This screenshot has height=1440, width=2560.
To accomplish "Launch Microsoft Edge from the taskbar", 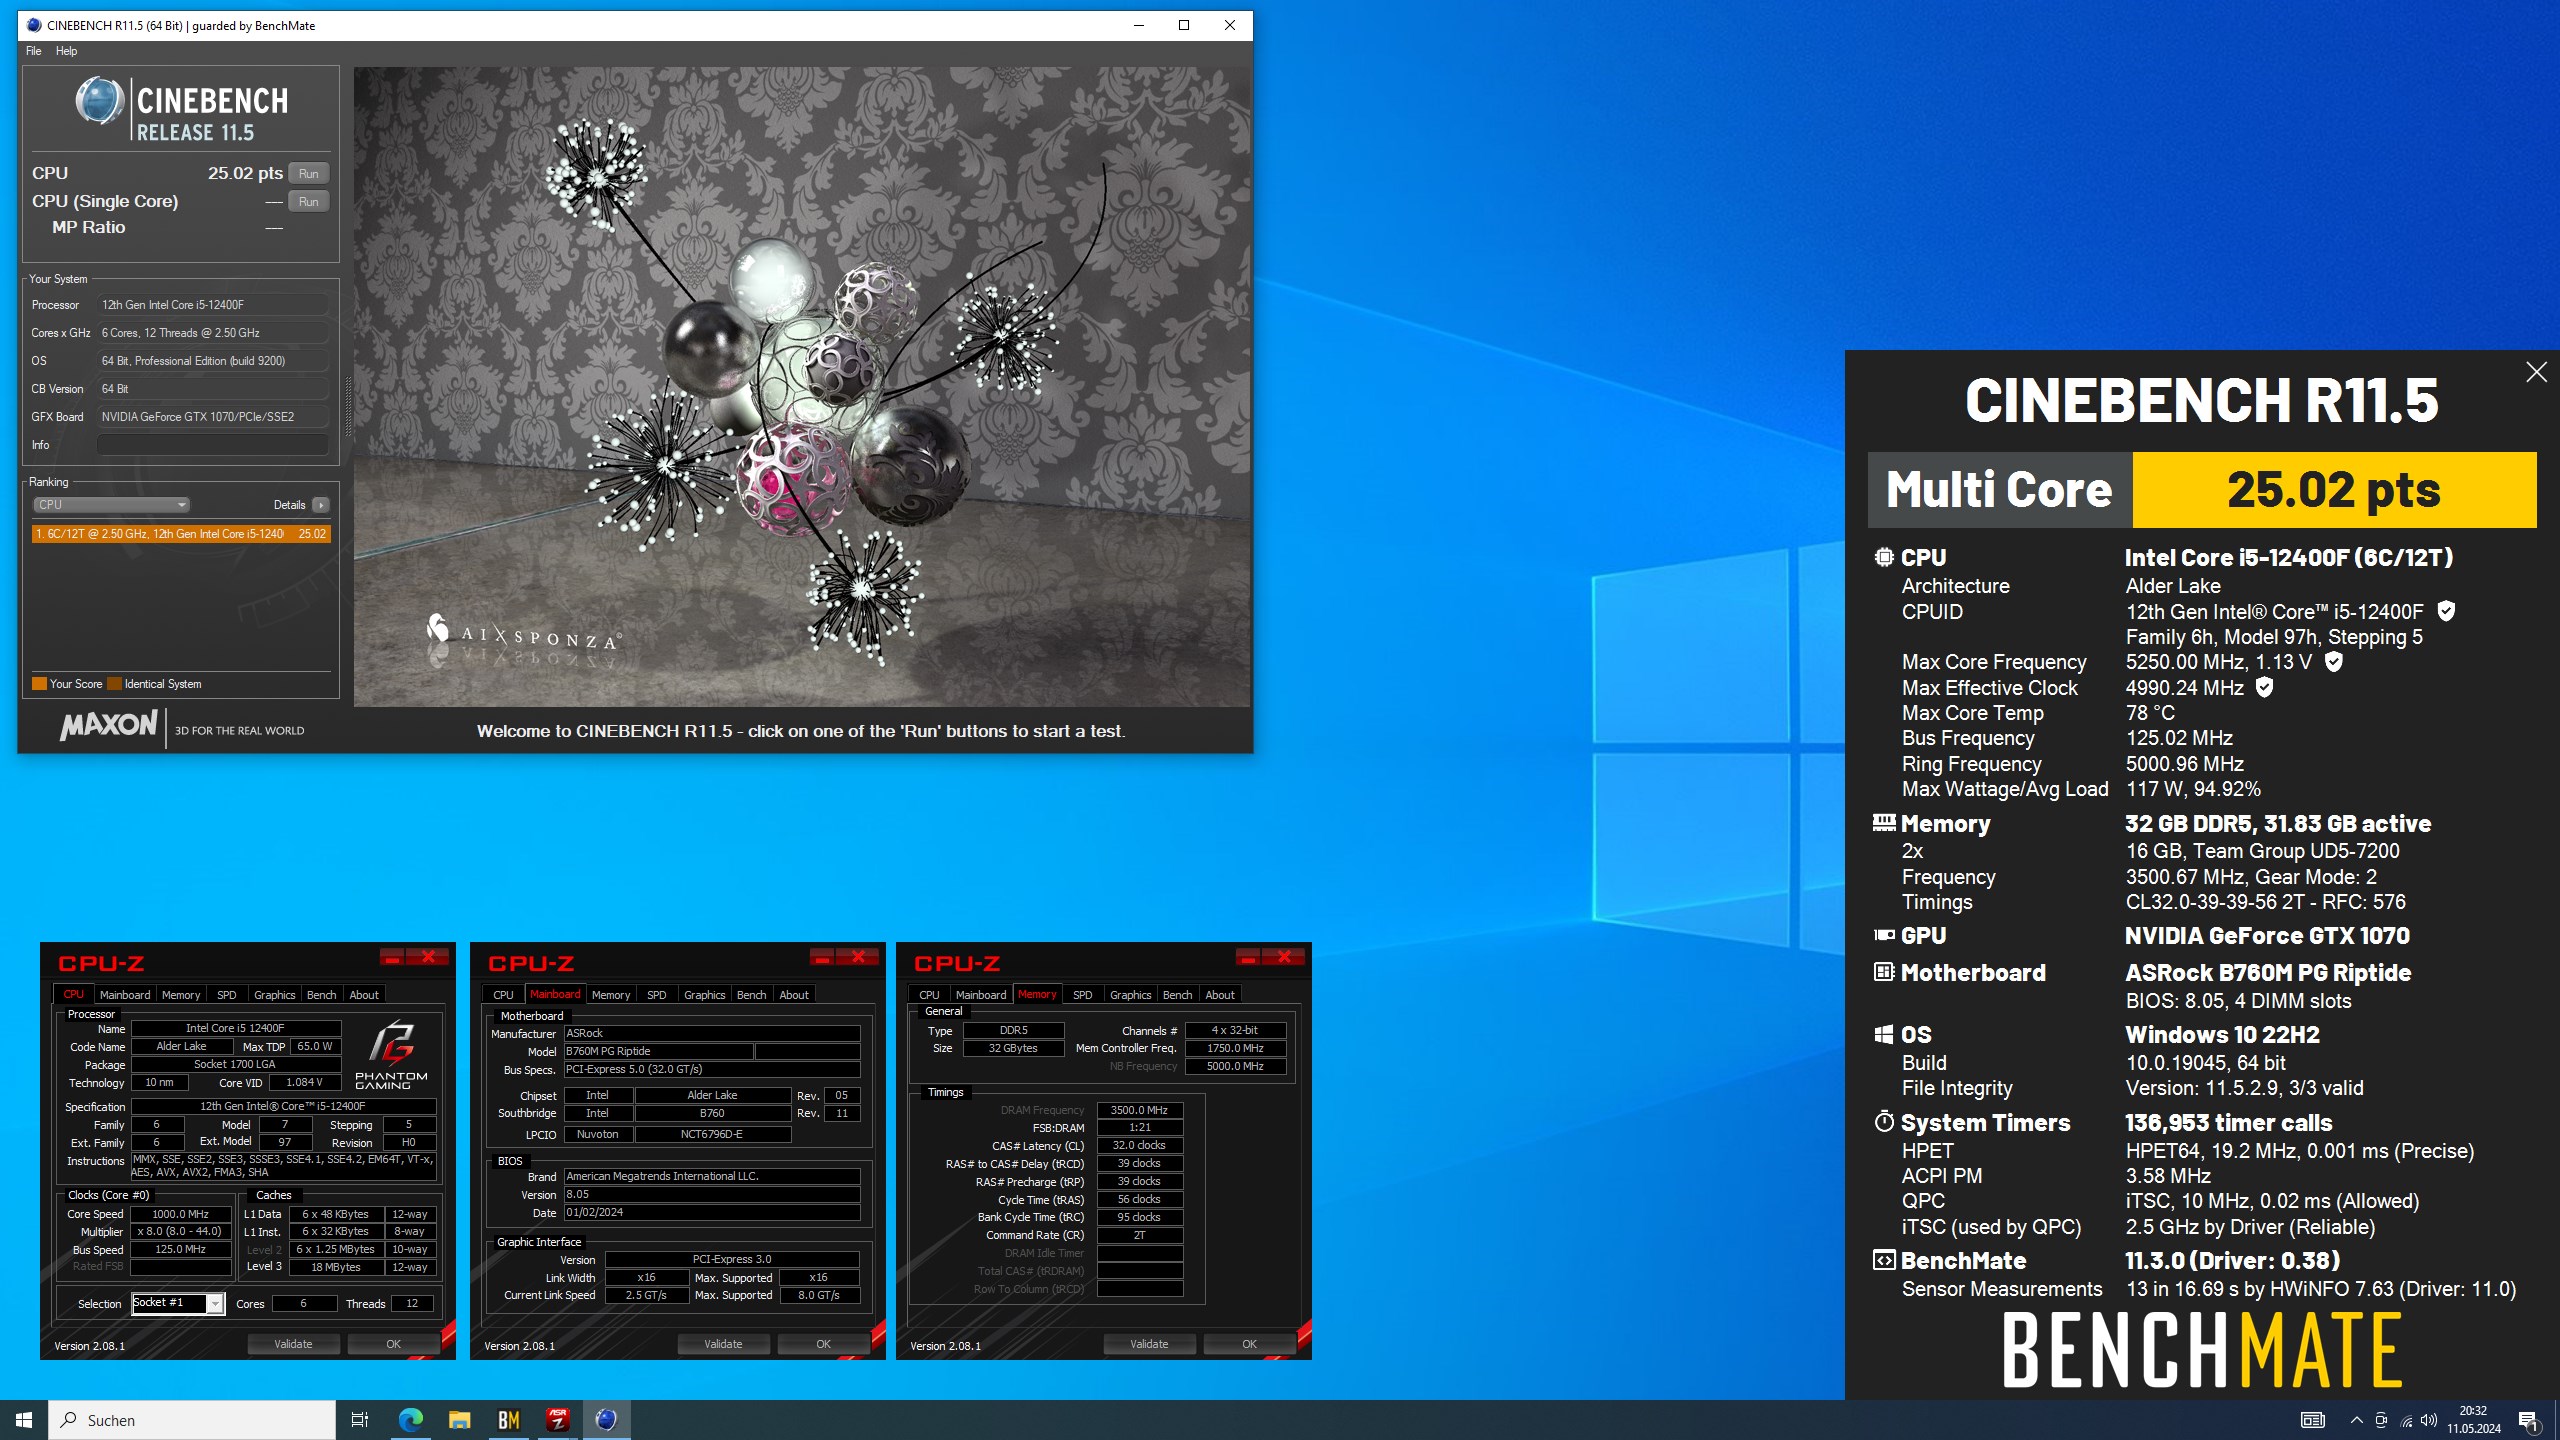I will point(410,1420).
